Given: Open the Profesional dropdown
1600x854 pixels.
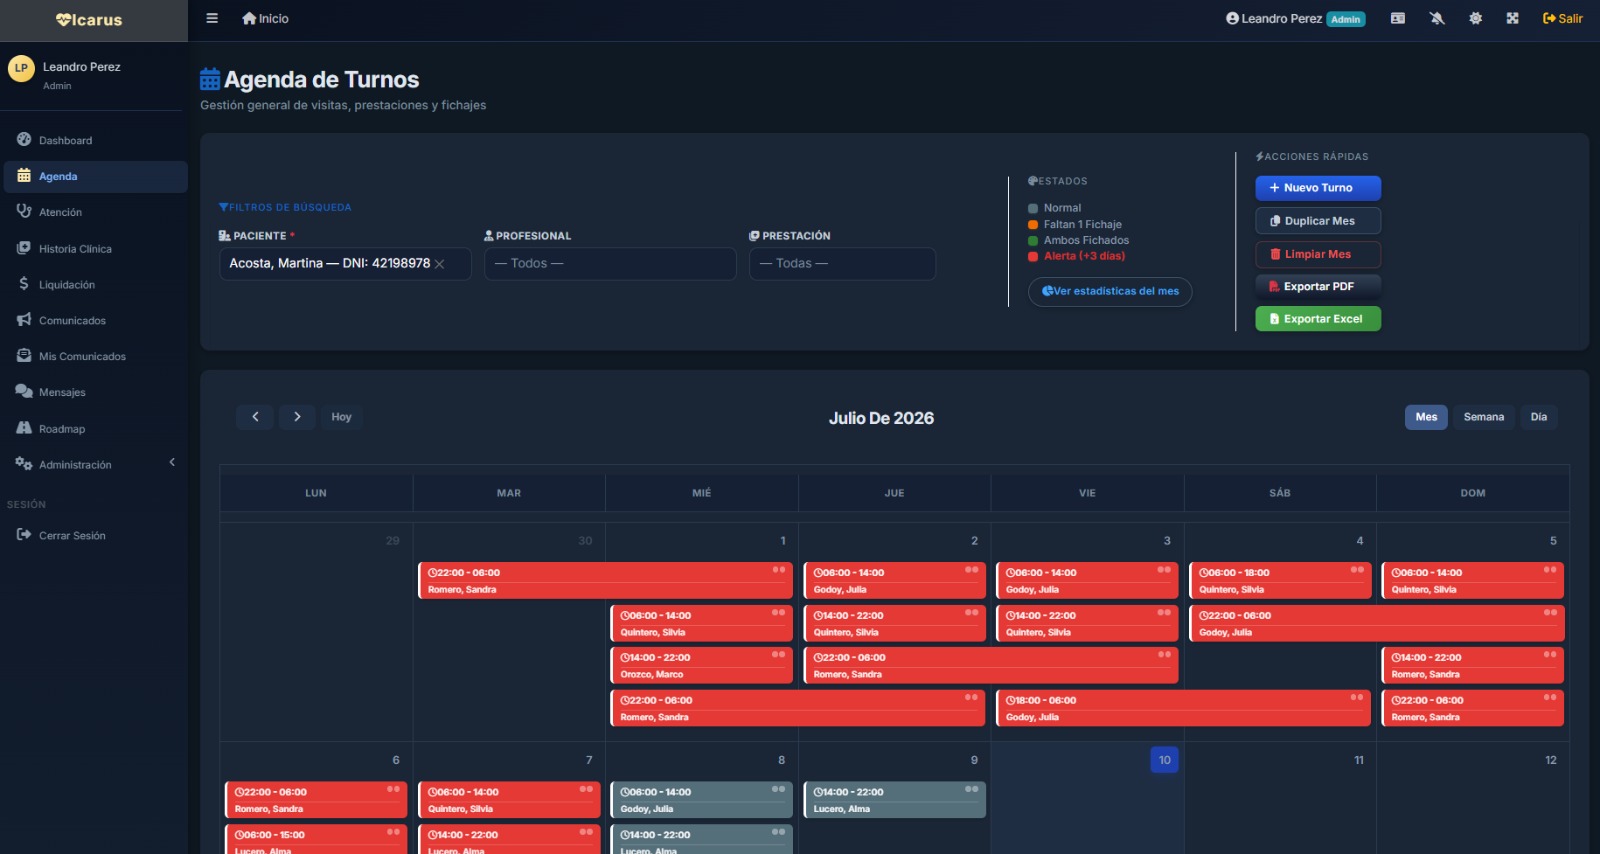Looking at the screenshot, I should point(610,264).
